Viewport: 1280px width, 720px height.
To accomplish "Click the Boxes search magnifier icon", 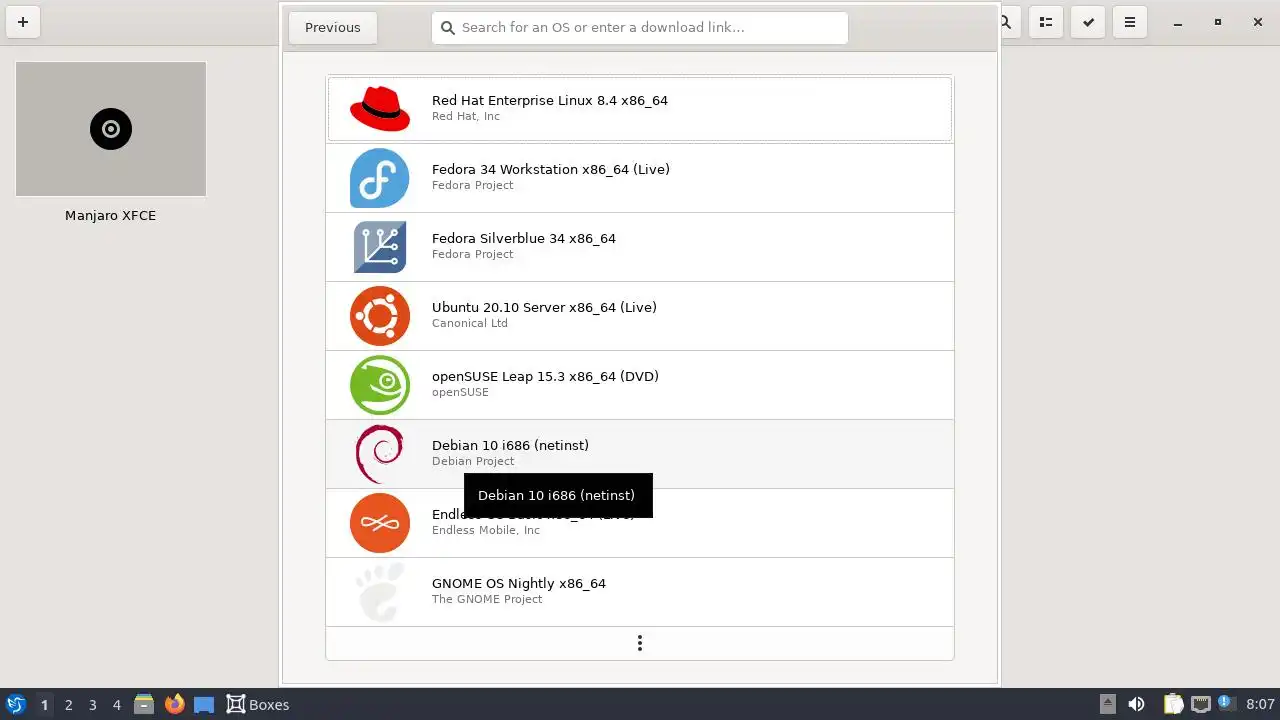I will tap(1005, 22).
